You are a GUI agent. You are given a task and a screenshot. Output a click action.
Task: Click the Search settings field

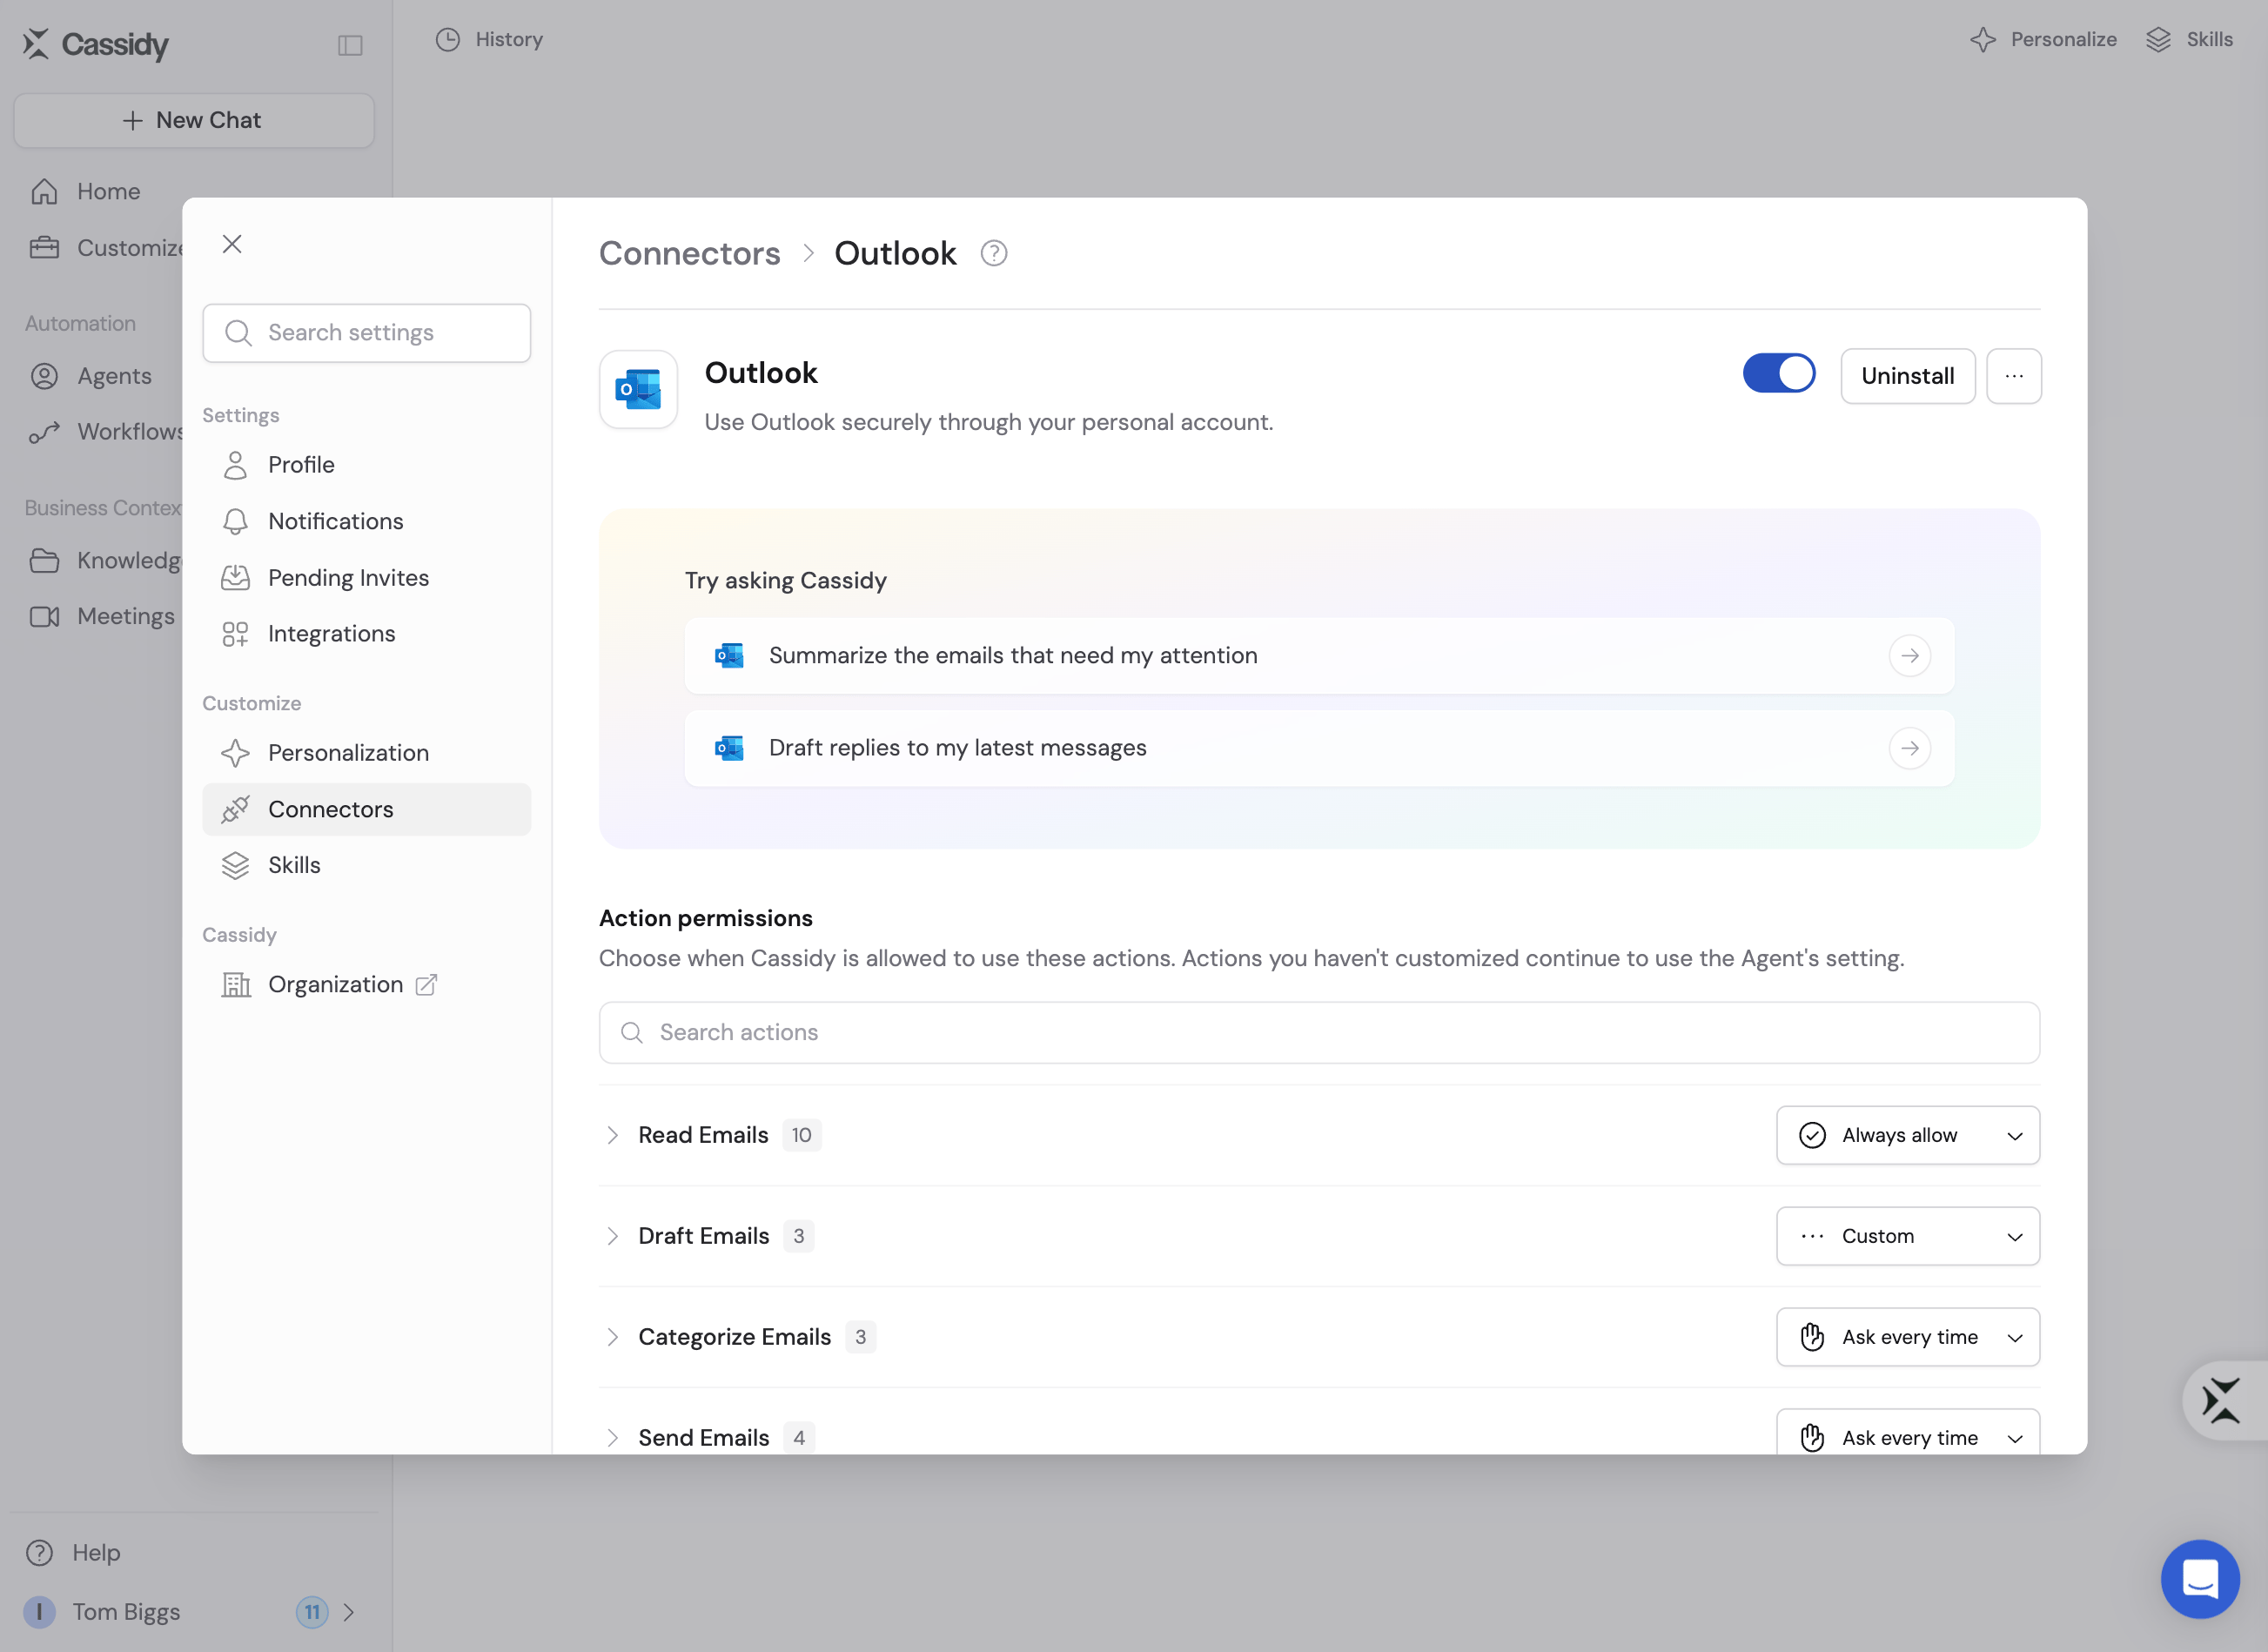coord(366,333)
